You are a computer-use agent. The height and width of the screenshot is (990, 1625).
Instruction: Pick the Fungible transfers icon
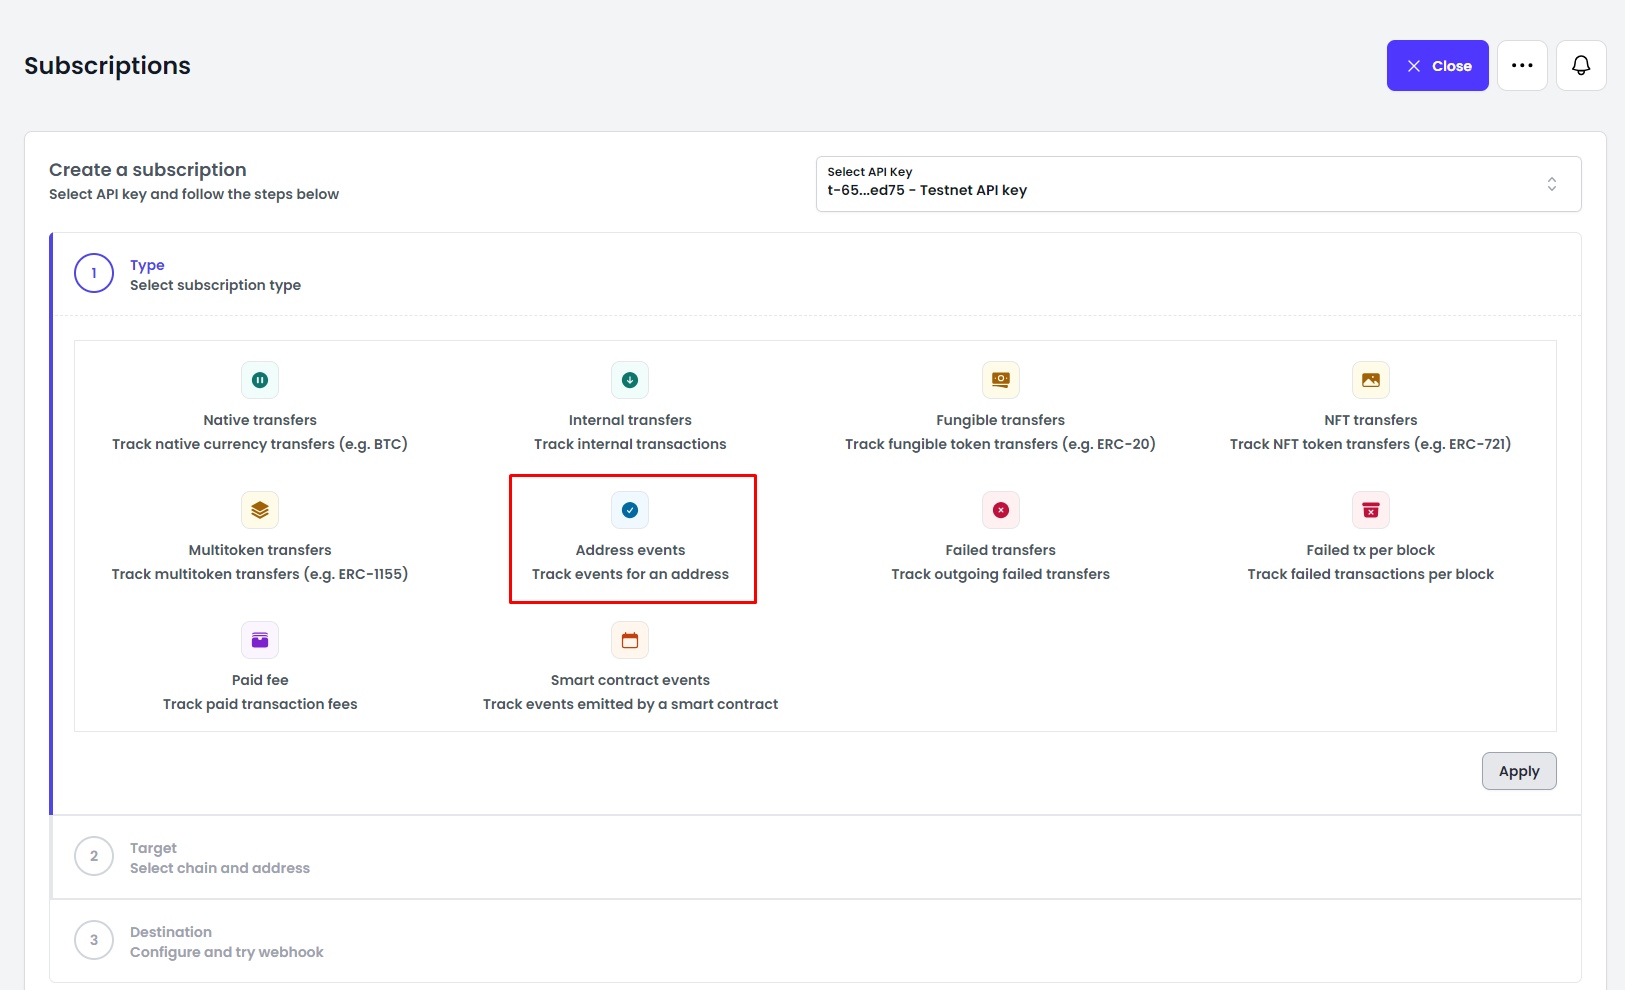(1000, 380)
